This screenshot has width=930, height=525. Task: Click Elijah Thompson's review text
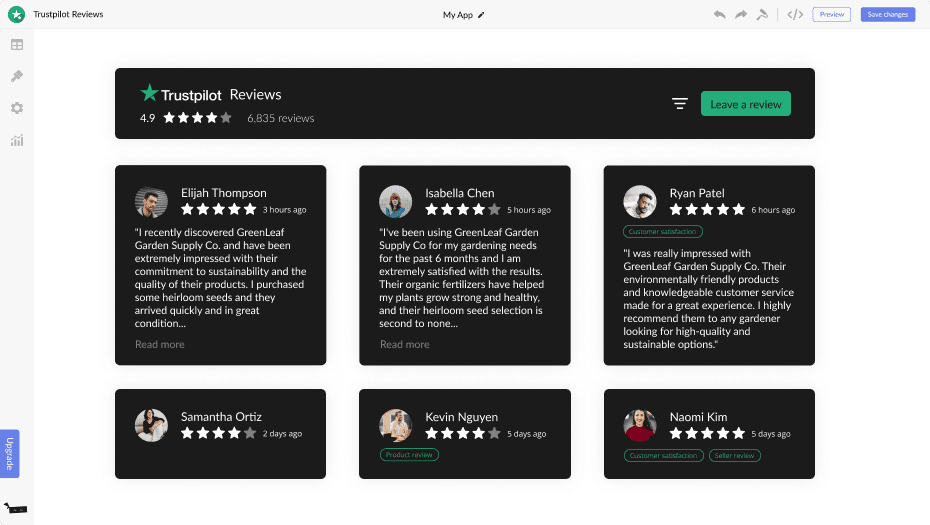tap(221, 278)
